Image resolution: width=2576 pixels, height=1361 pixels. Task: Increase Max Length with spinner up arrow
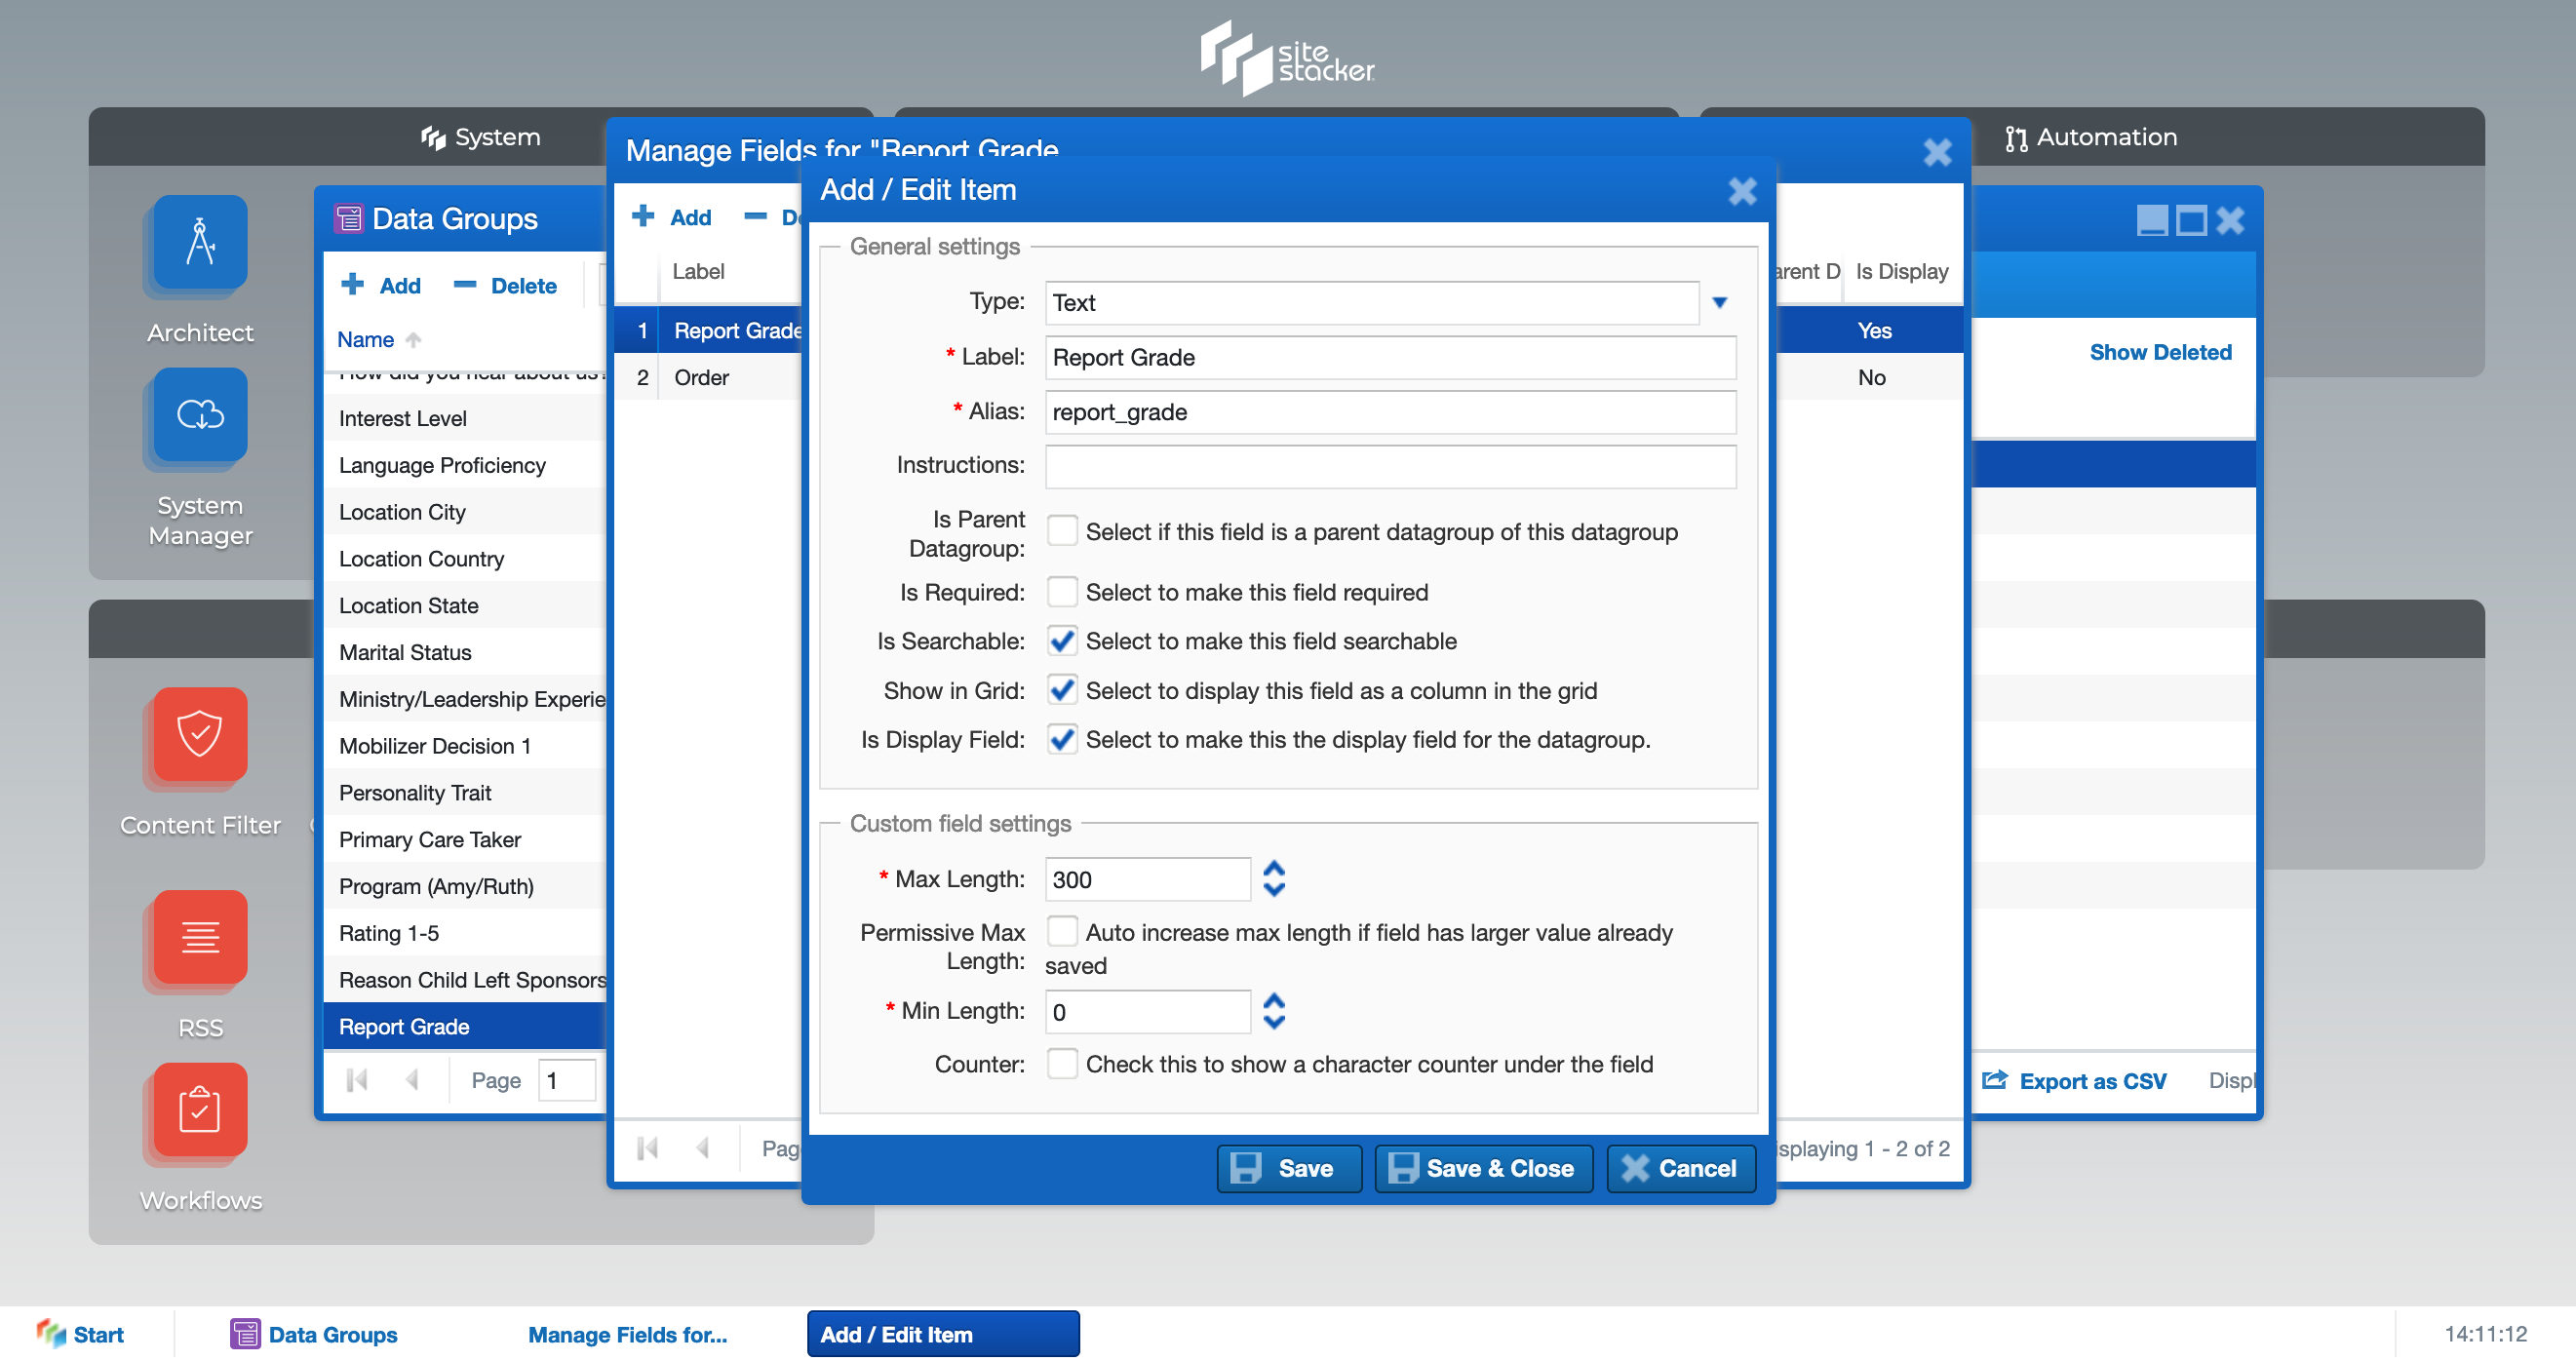pos(1273,869)
